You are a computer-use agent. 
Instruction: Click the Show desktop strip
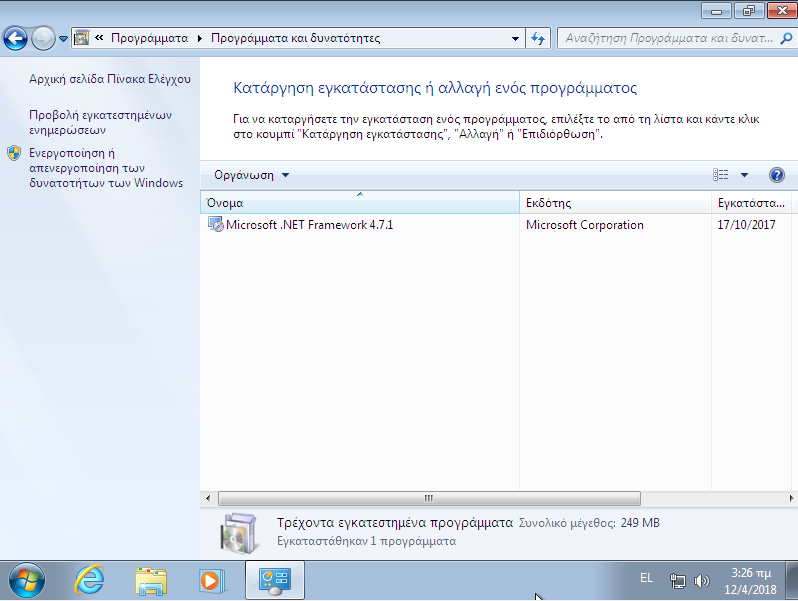(x=792, y=581)
